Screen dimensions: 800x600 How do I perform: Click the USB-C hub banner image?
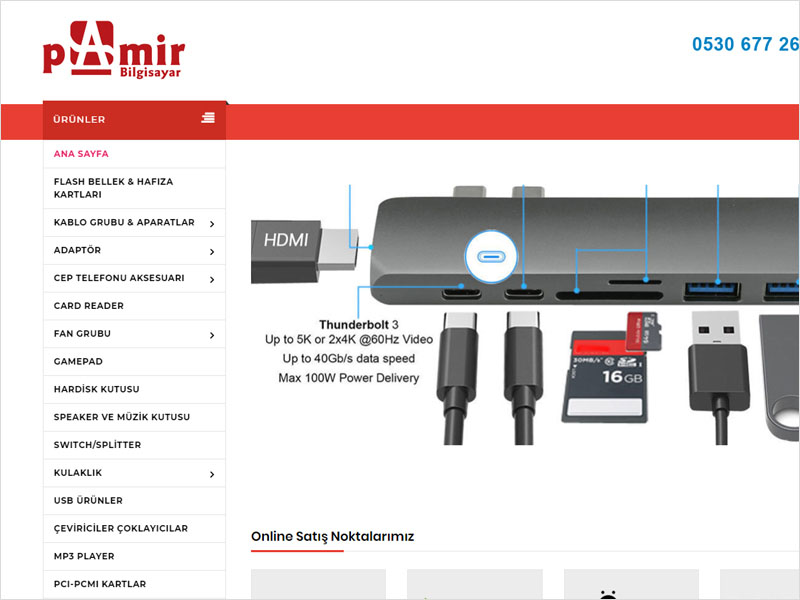click(524, 315)
